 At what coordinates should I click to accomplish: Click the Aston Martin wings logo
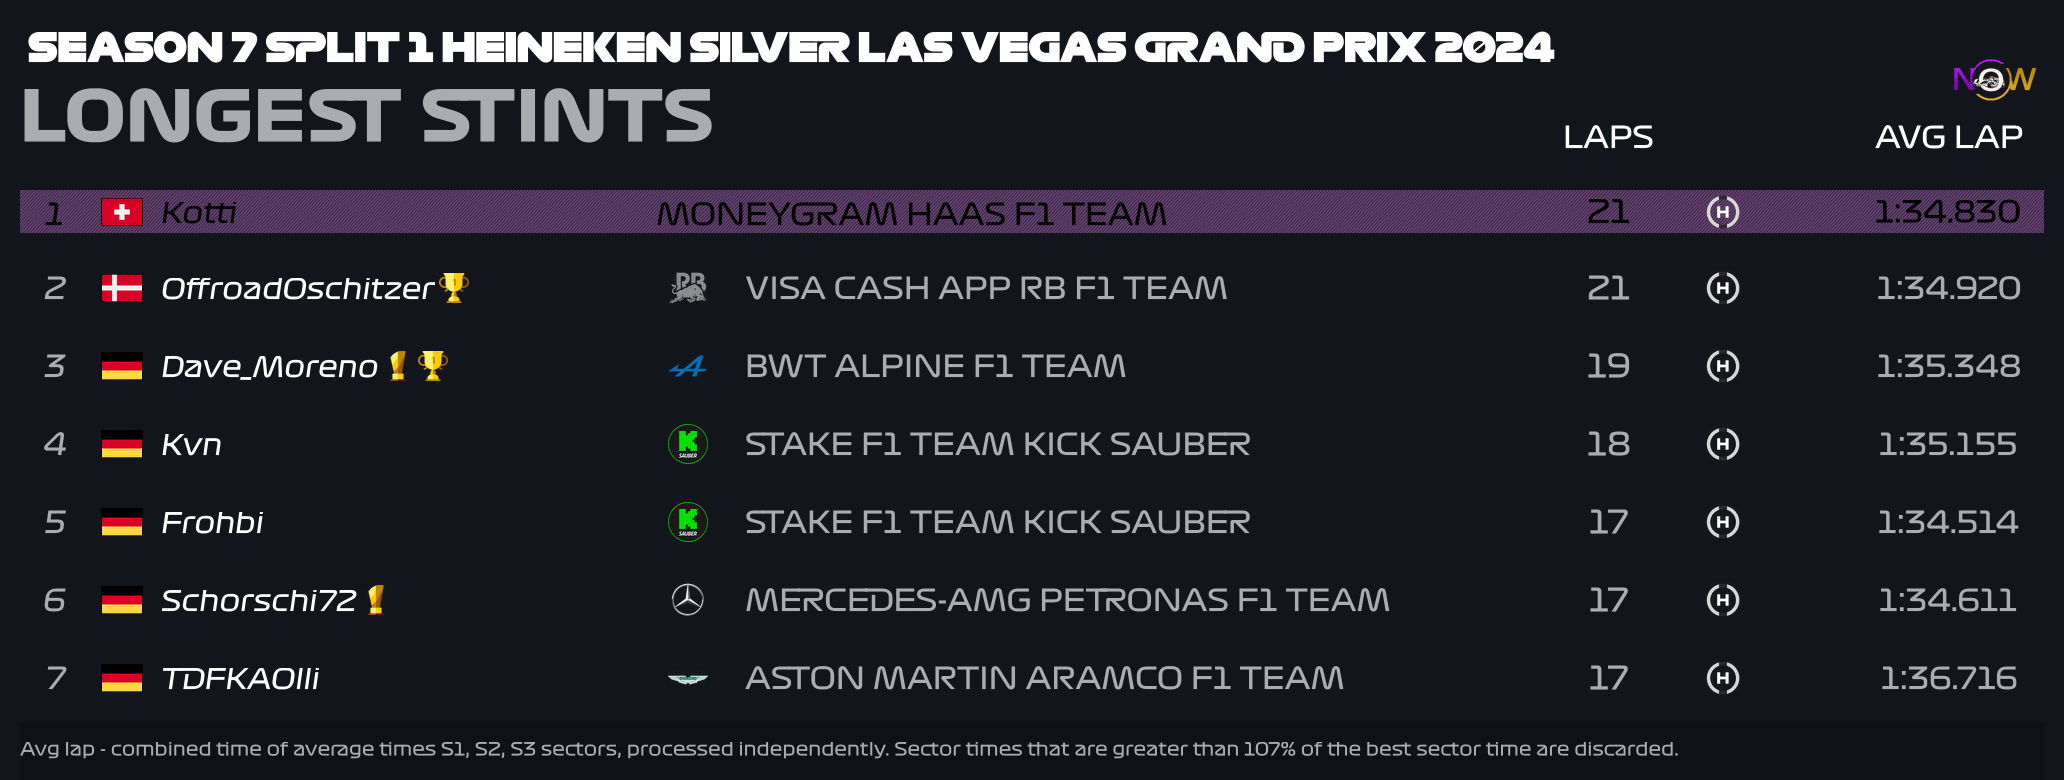(688, 679)
